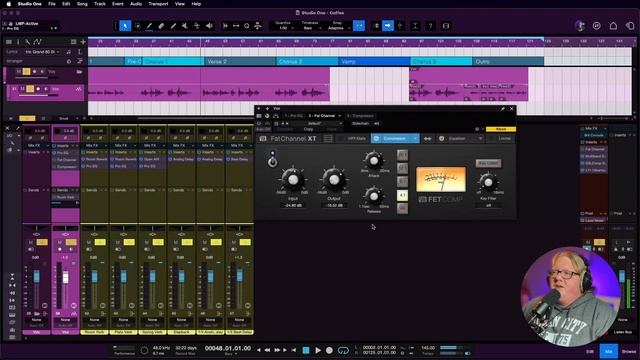
Task: Open the Start page home icon
Action: 613,26
